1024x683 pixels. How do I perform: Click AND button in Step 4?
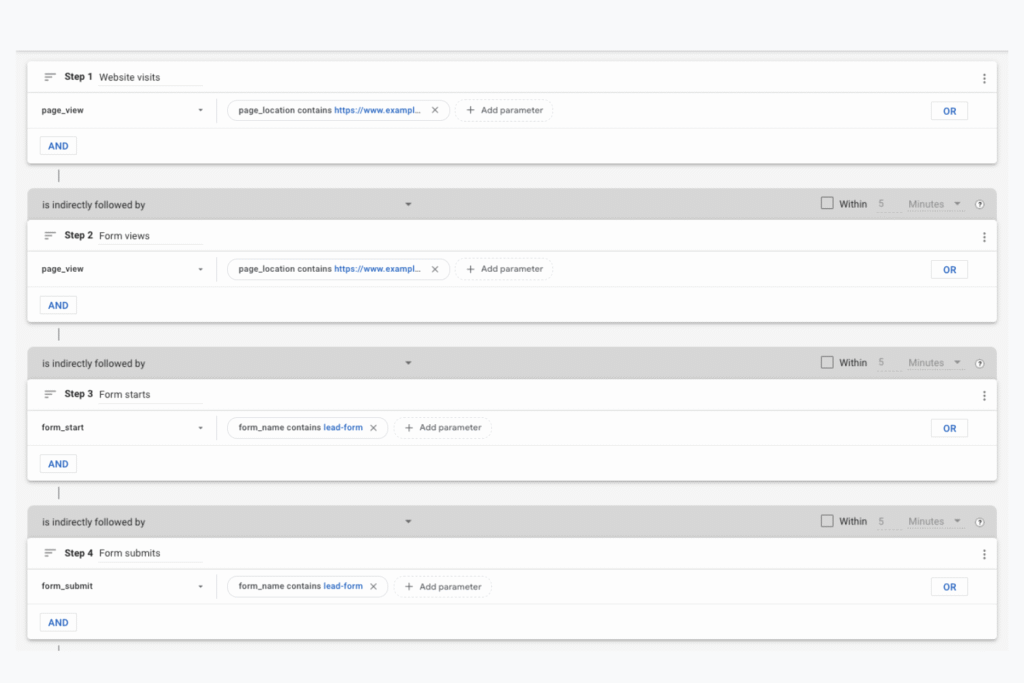tap(58, 622)
